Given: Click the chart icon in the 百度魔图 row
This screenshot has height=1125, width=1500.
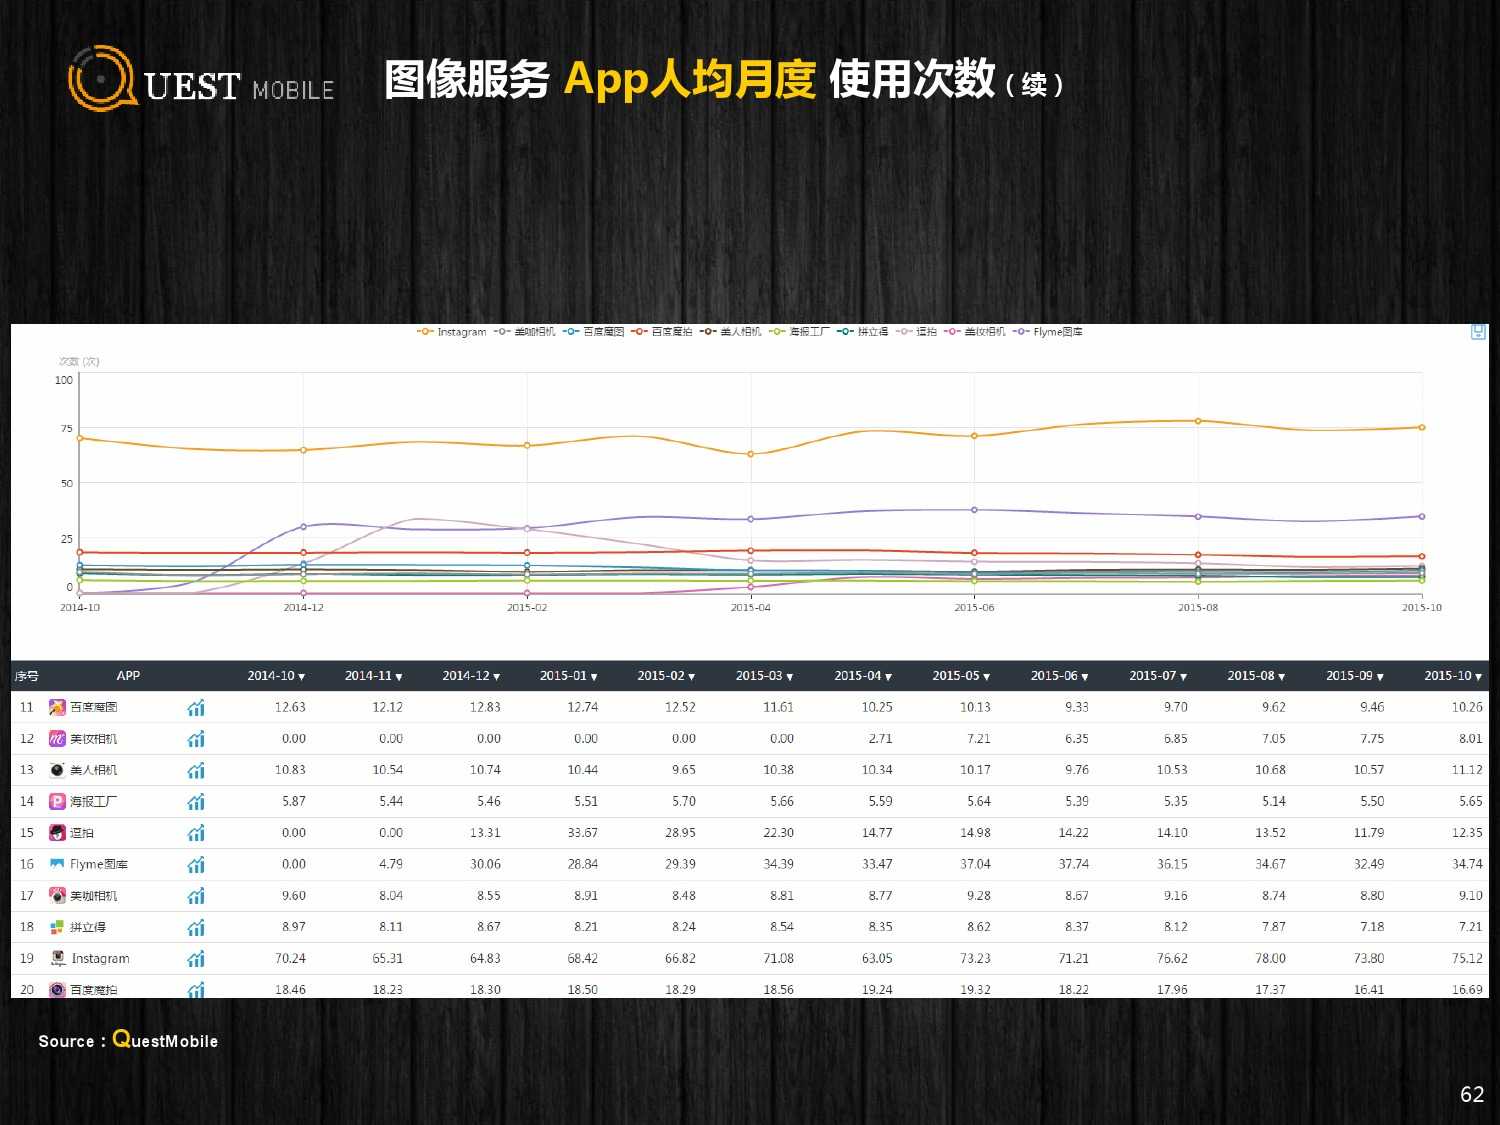Looking at the screenshot, I should [196, 708].
